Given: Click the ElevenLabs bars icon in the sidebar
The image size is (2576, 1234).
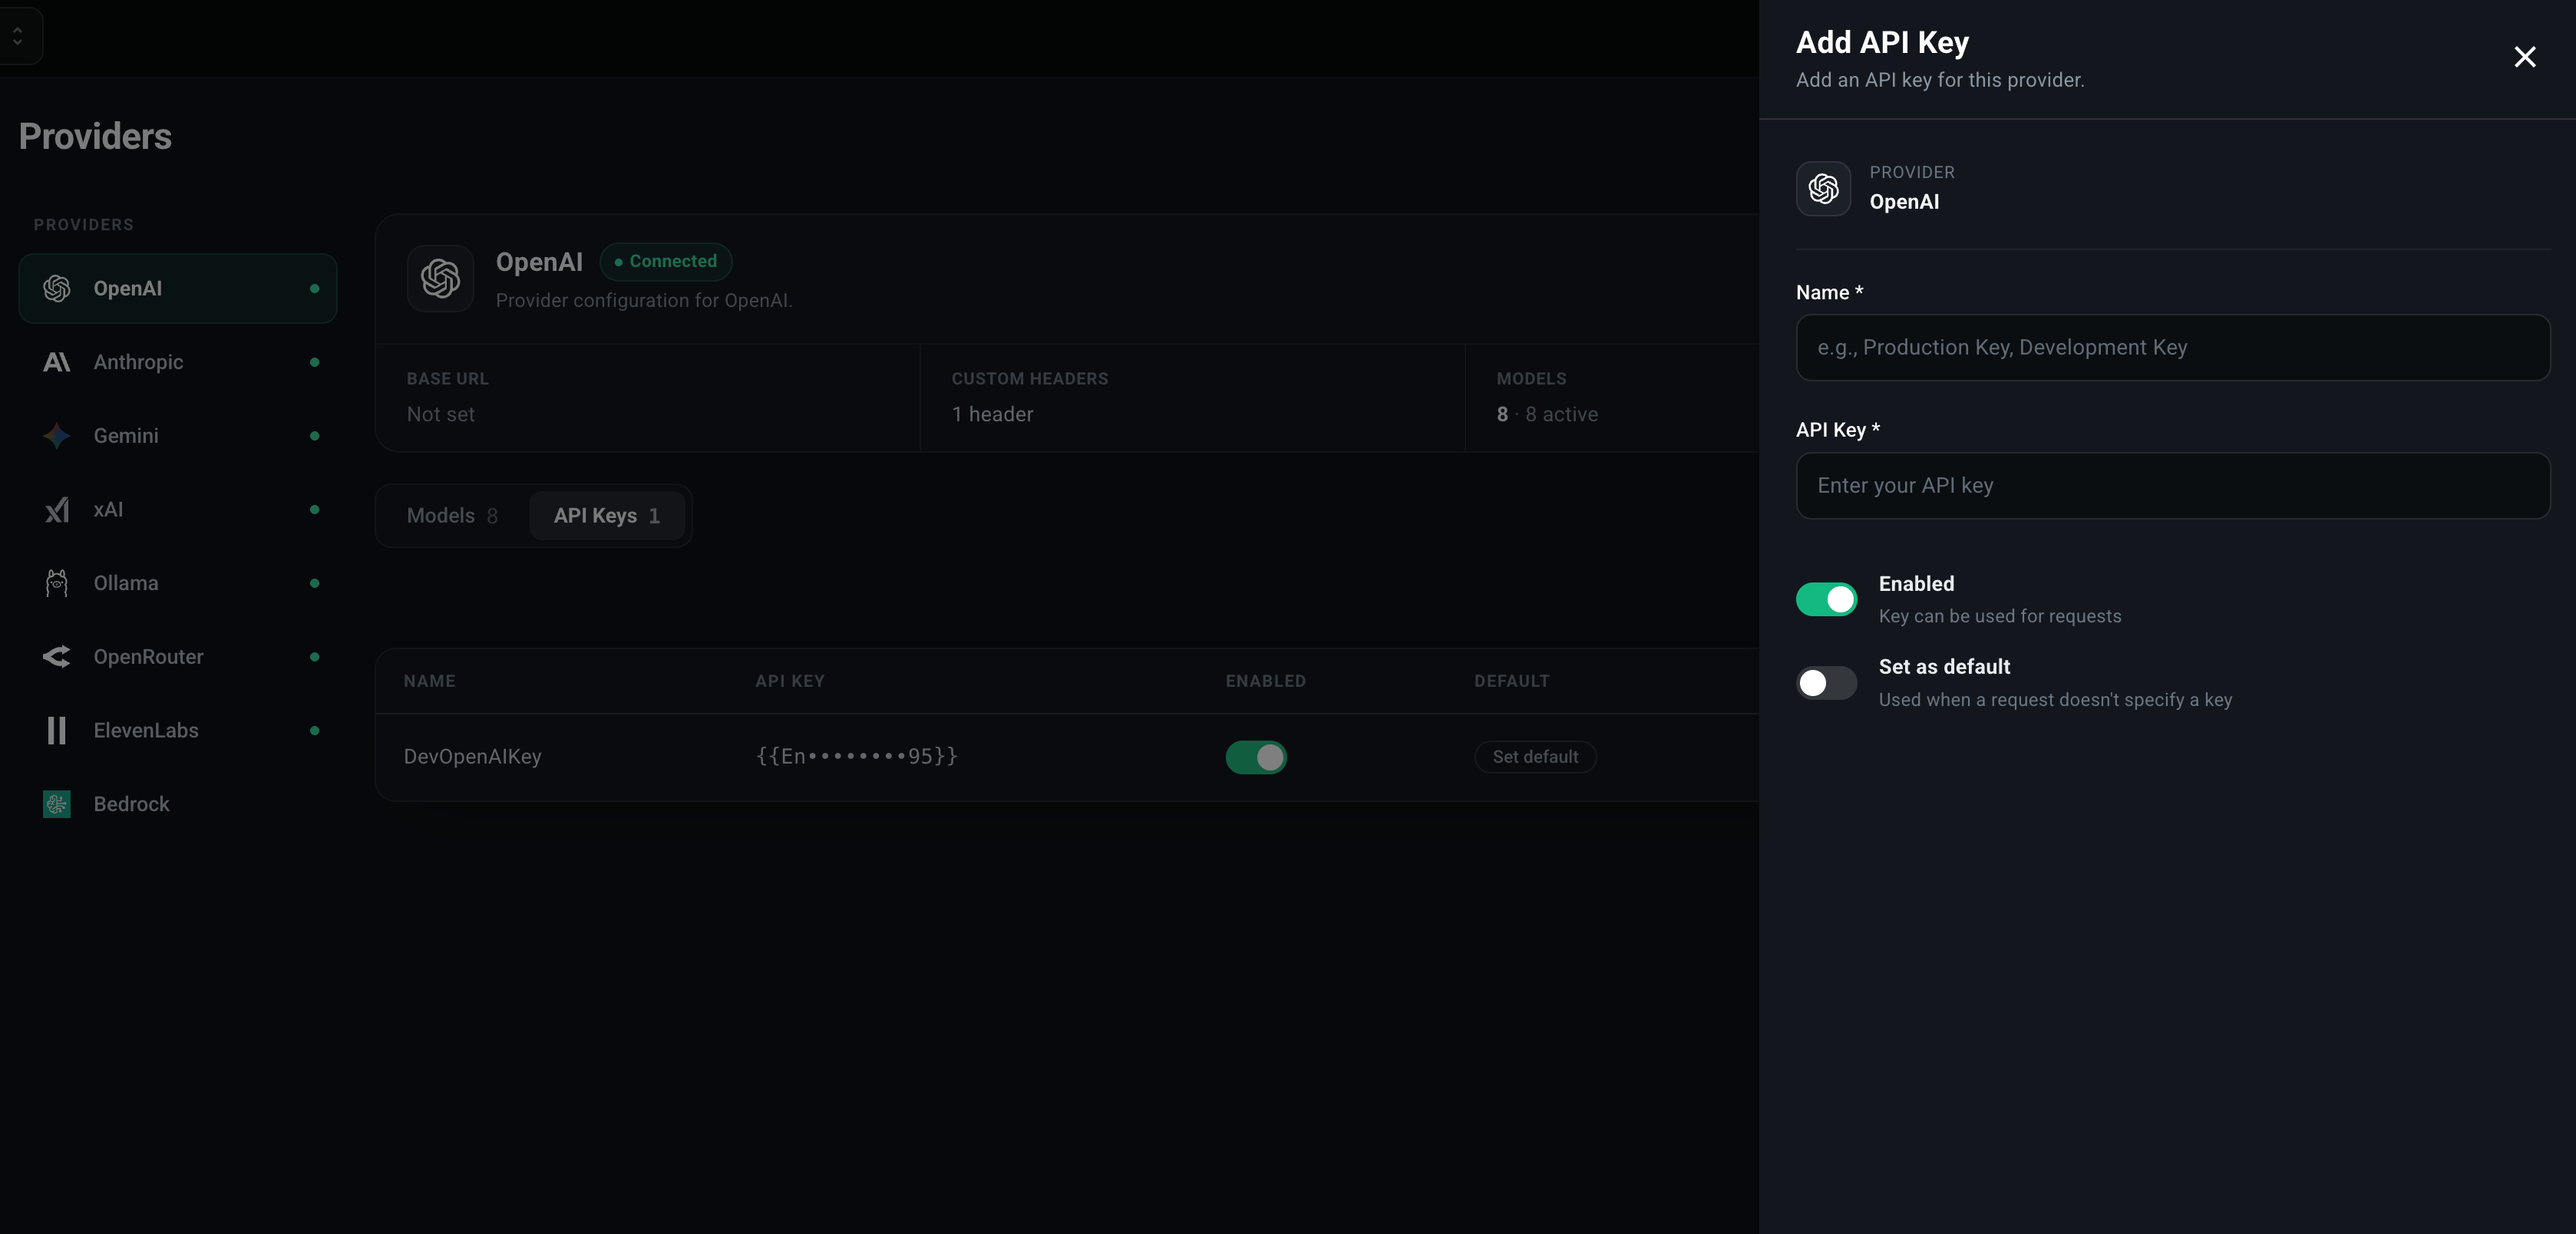Looking at the screenshot, I should (57, 731).
